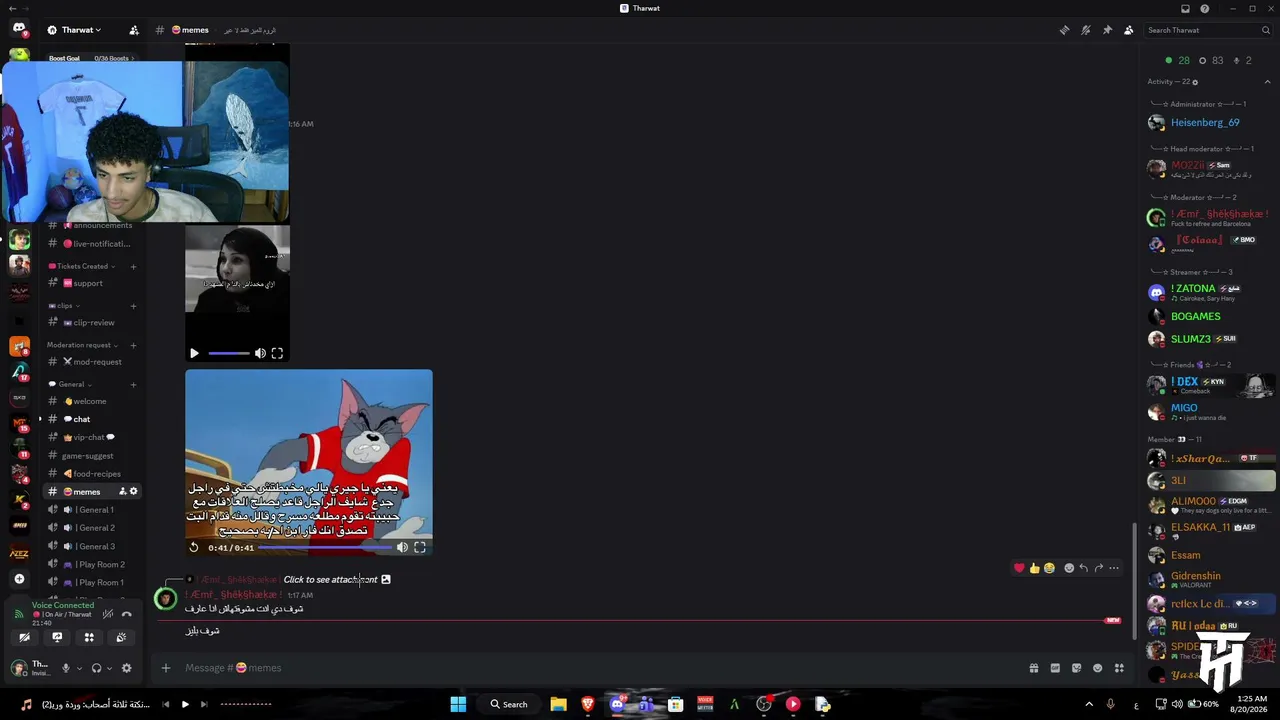Add a channel to Moderation request category
This screenshot has width=1280, height=720.
(x=133, y=345)
